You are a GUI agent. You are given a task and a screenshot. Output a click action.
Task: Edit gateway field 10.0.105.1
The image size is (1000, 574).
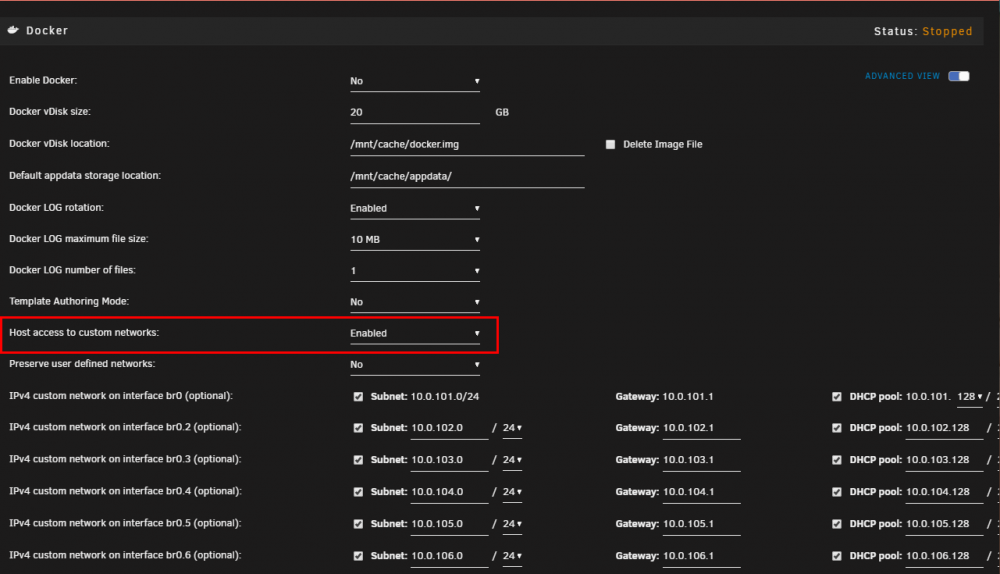(x=702, y=524)
